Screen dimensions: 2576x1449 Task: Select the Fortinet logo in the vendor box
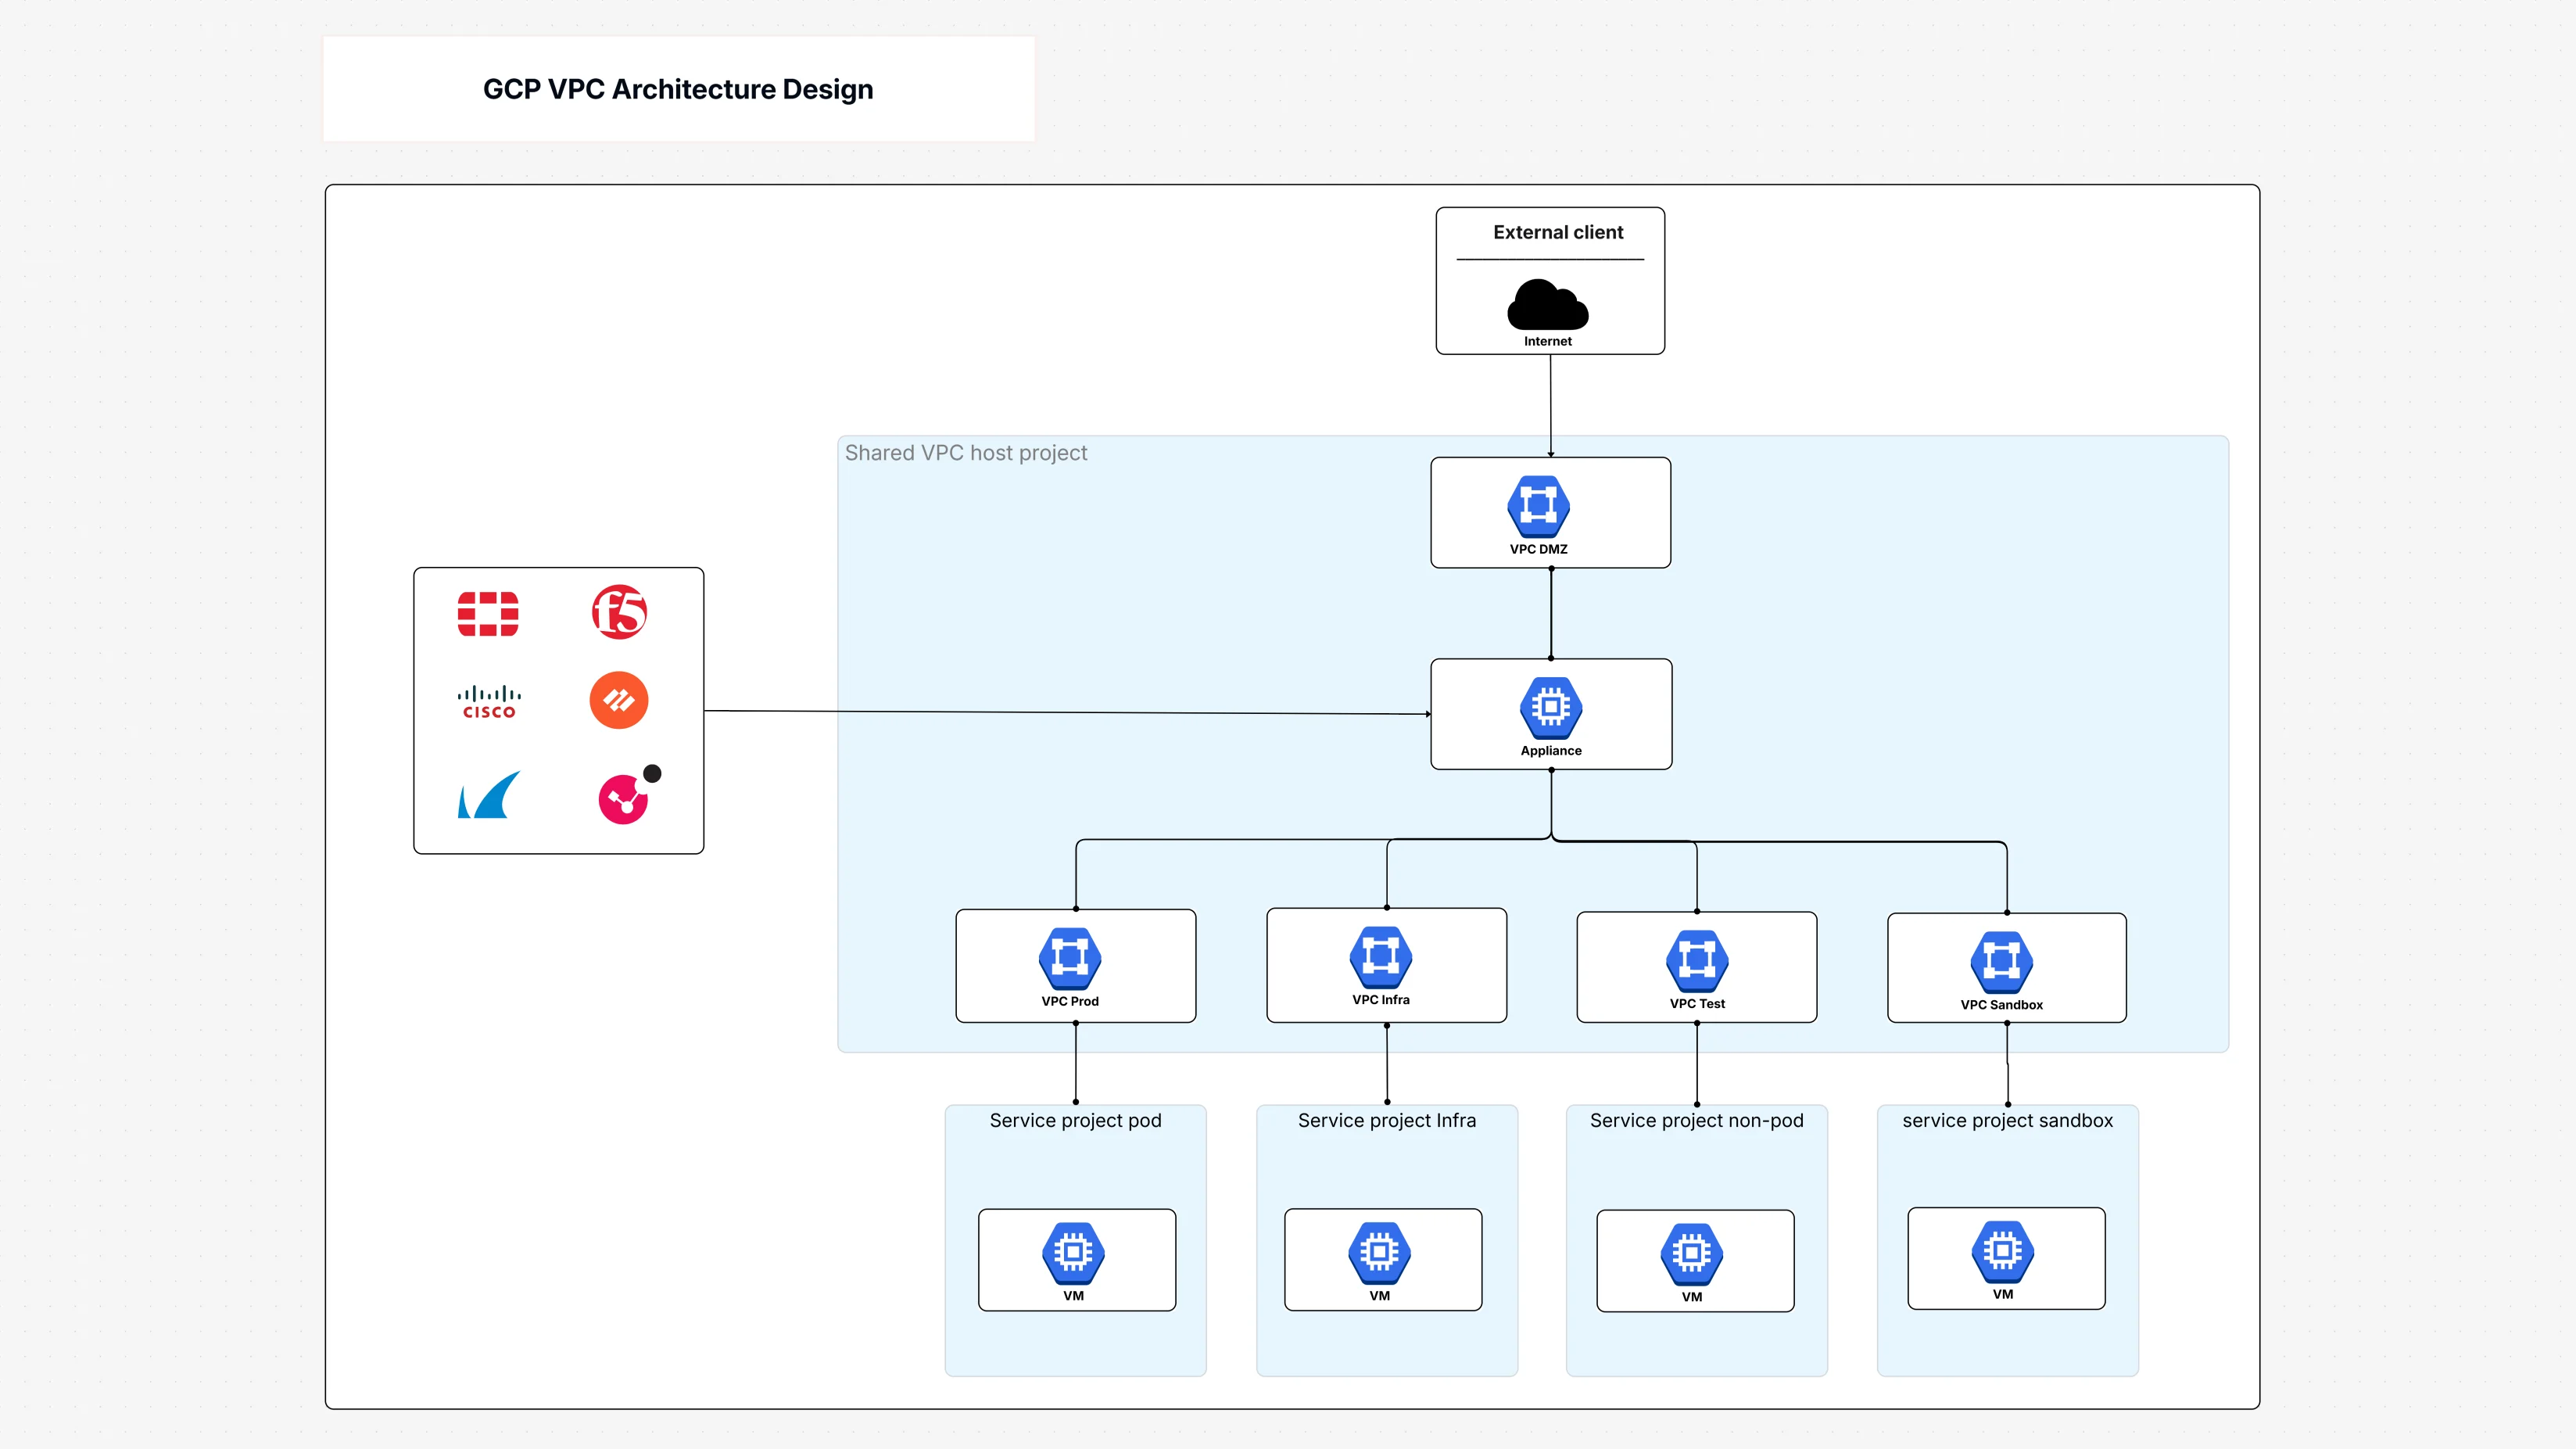489,613
